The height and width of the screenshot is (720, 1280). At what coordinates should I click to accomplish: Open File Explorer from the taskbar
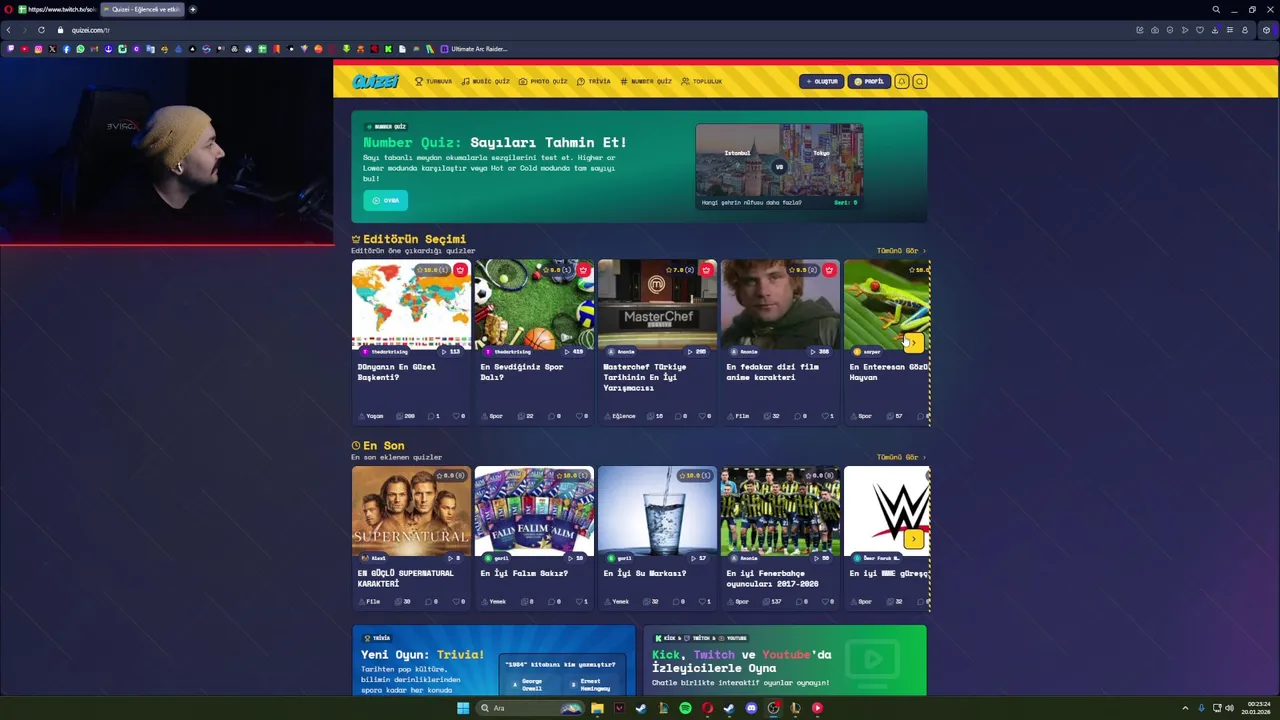597,708
